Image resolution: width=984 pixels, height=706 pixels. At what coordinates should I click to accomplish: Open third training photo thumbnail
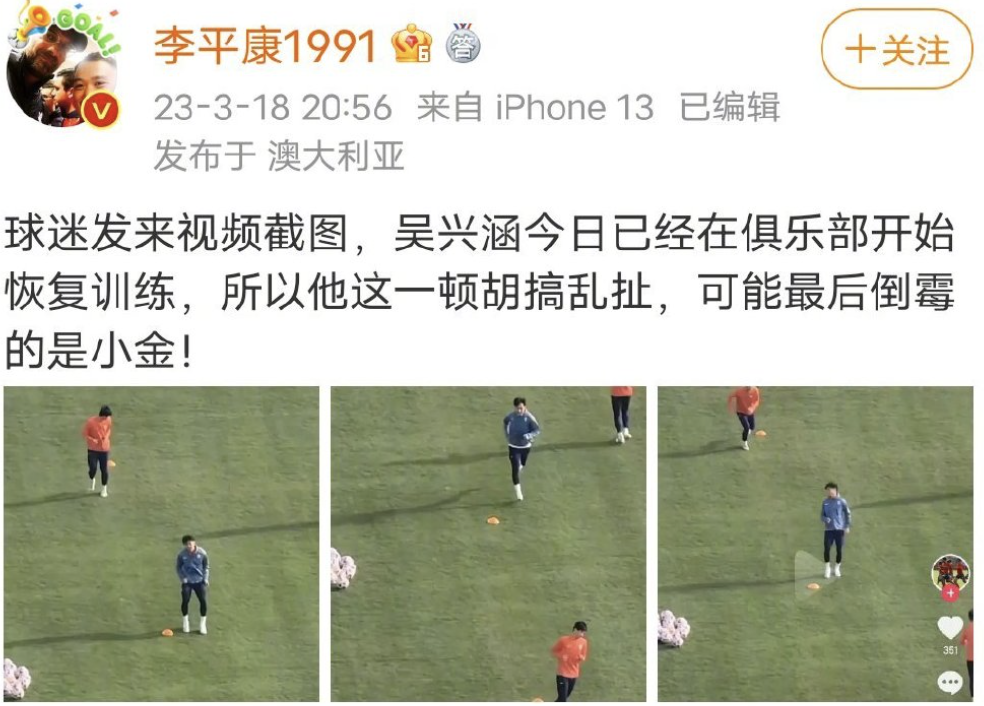[815, 544]
